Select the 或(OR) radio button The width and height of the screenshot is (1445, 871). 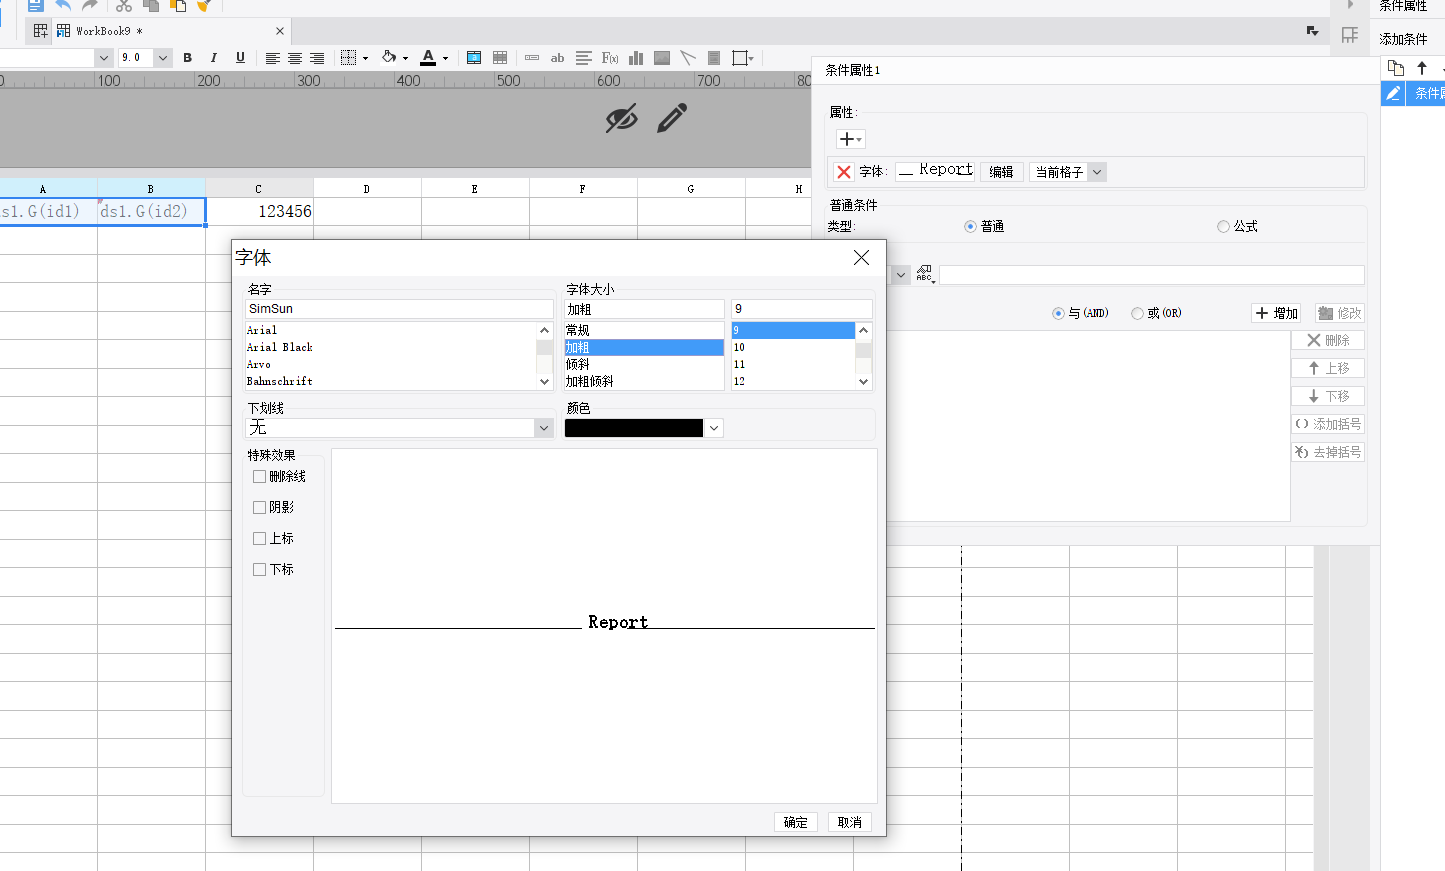(x=1137, y=314)
